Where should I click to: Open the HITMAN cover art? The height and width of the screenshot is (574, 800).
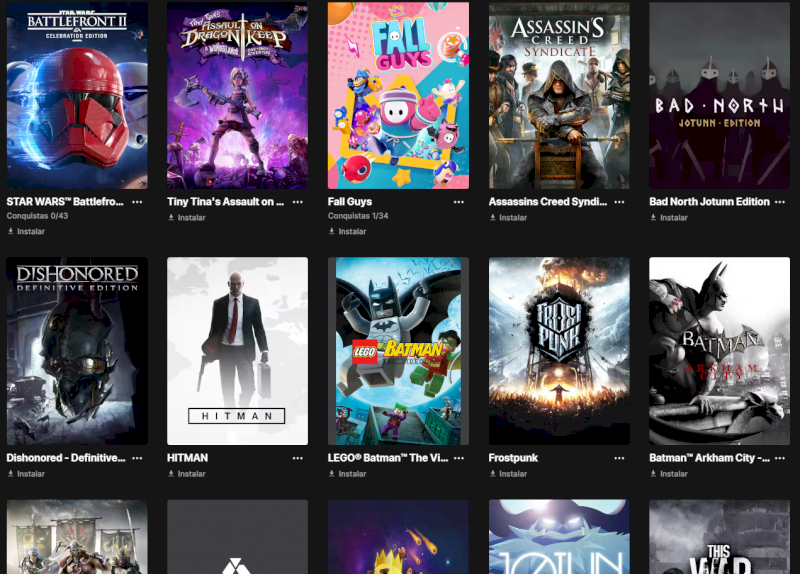238,351
